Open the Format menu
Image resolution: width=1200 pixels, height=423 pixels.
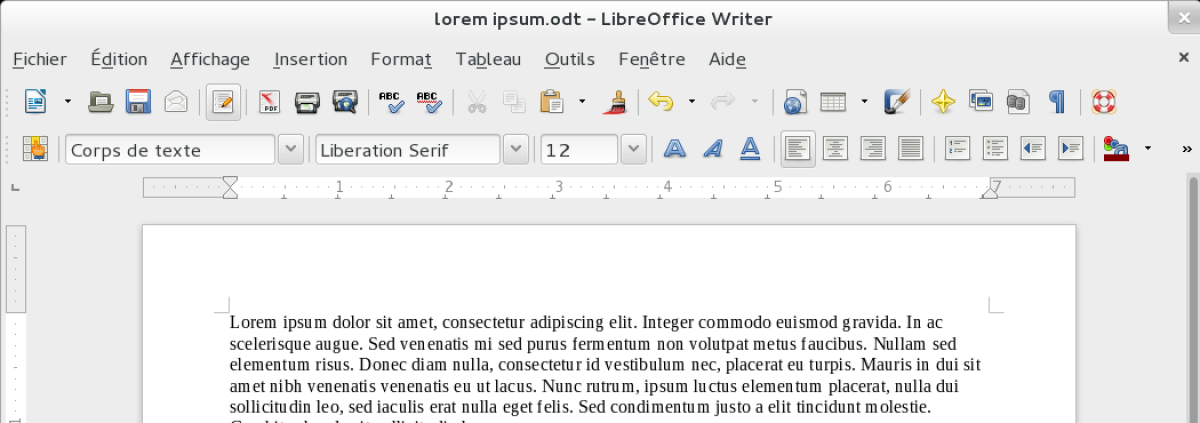click(x=401, y=59)
